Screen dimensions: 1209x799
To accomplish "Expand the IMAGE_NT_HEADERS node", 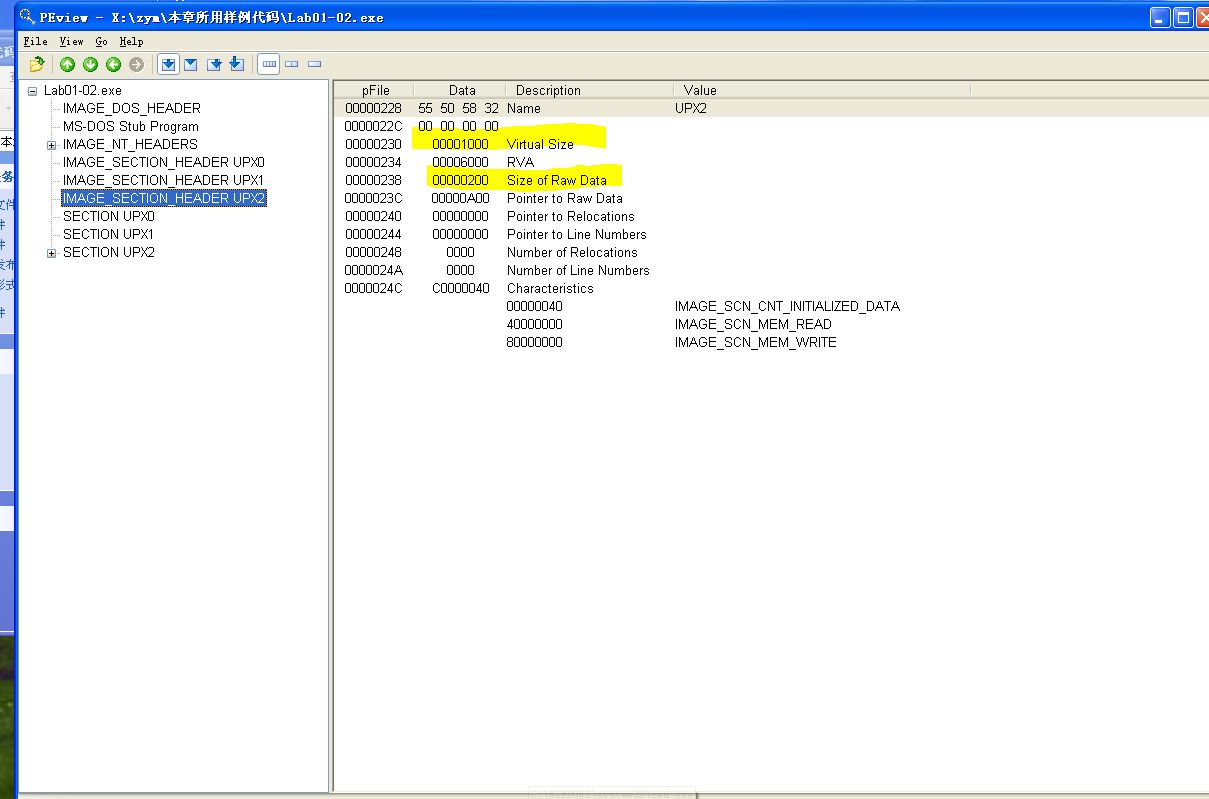I will (52, 145).
